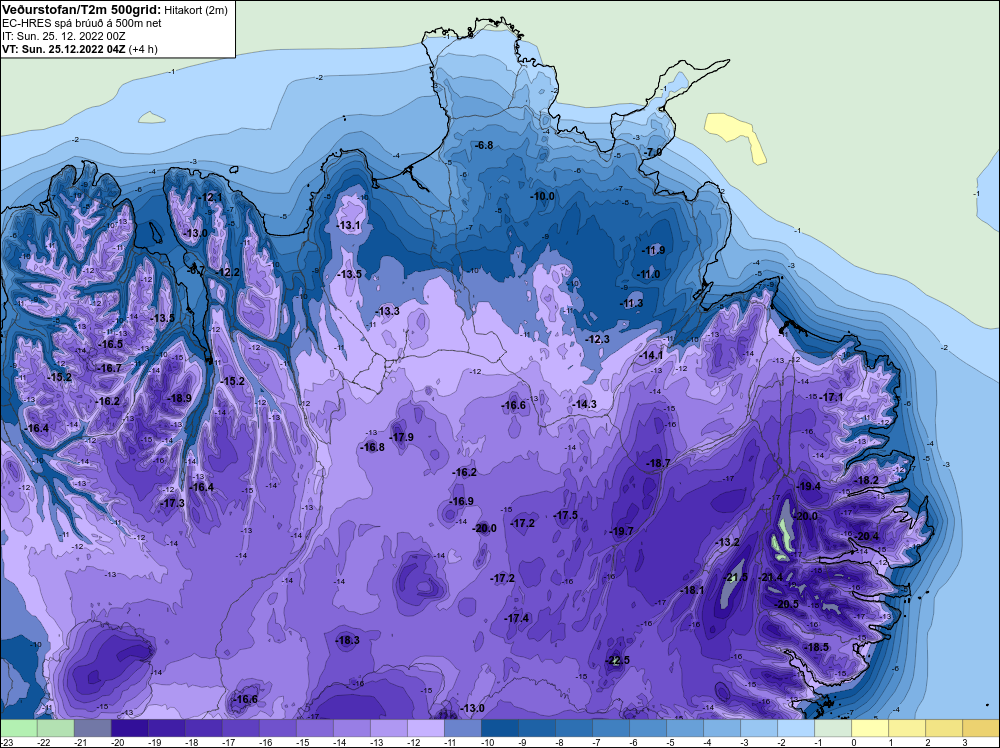The width and height of the screenshot is (1000, 748).
Task: Select the -18.7 temperature value
Action: pyautogui.click(x=658, y=463)
